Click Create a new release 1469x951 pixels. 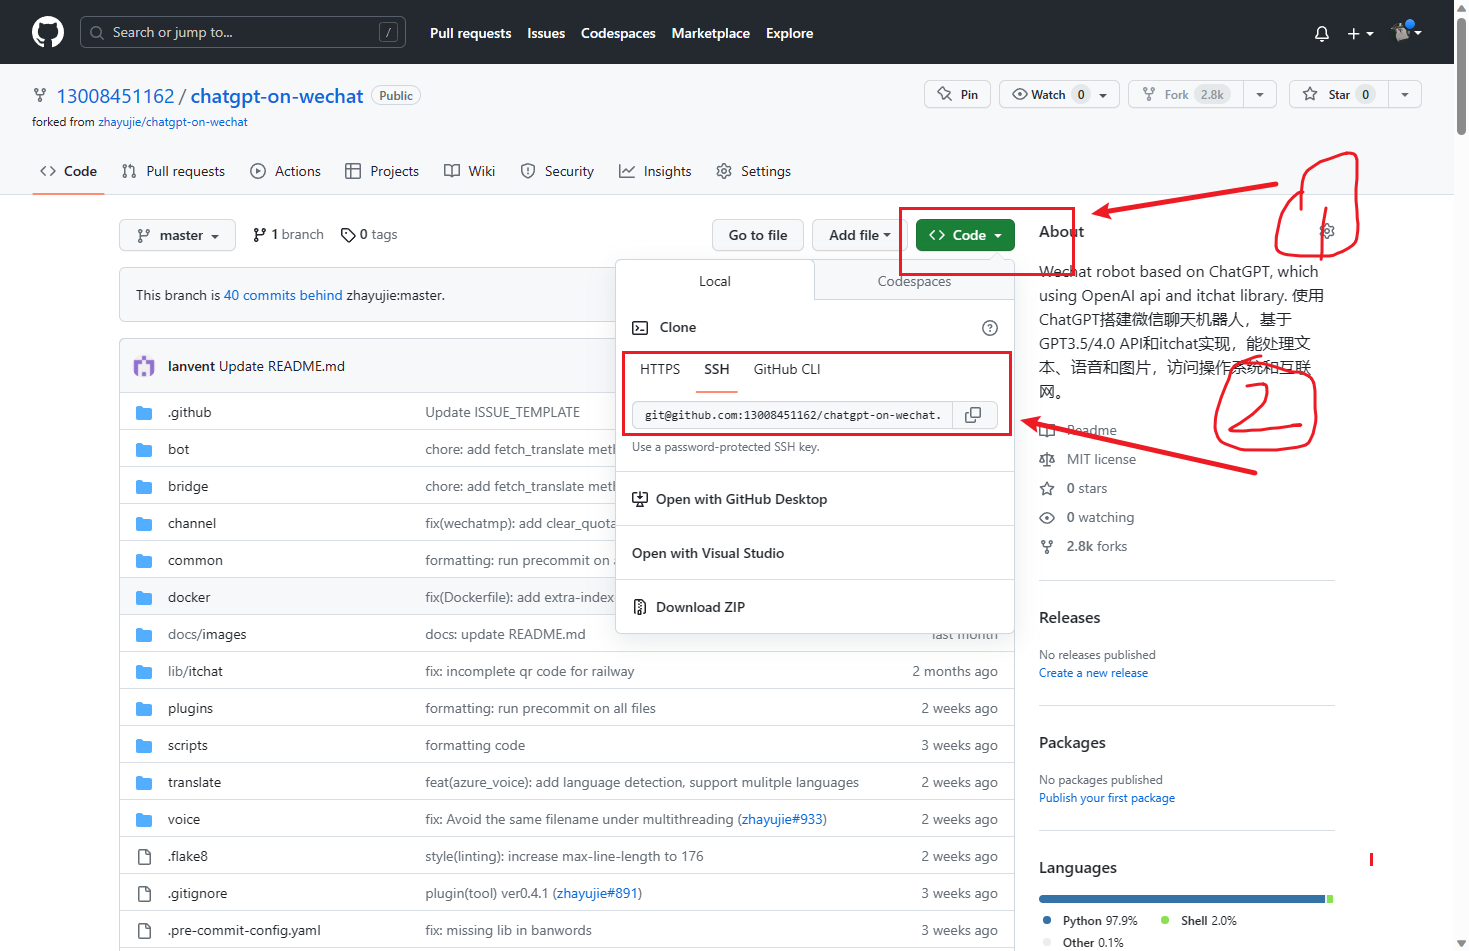[1093, 673]
